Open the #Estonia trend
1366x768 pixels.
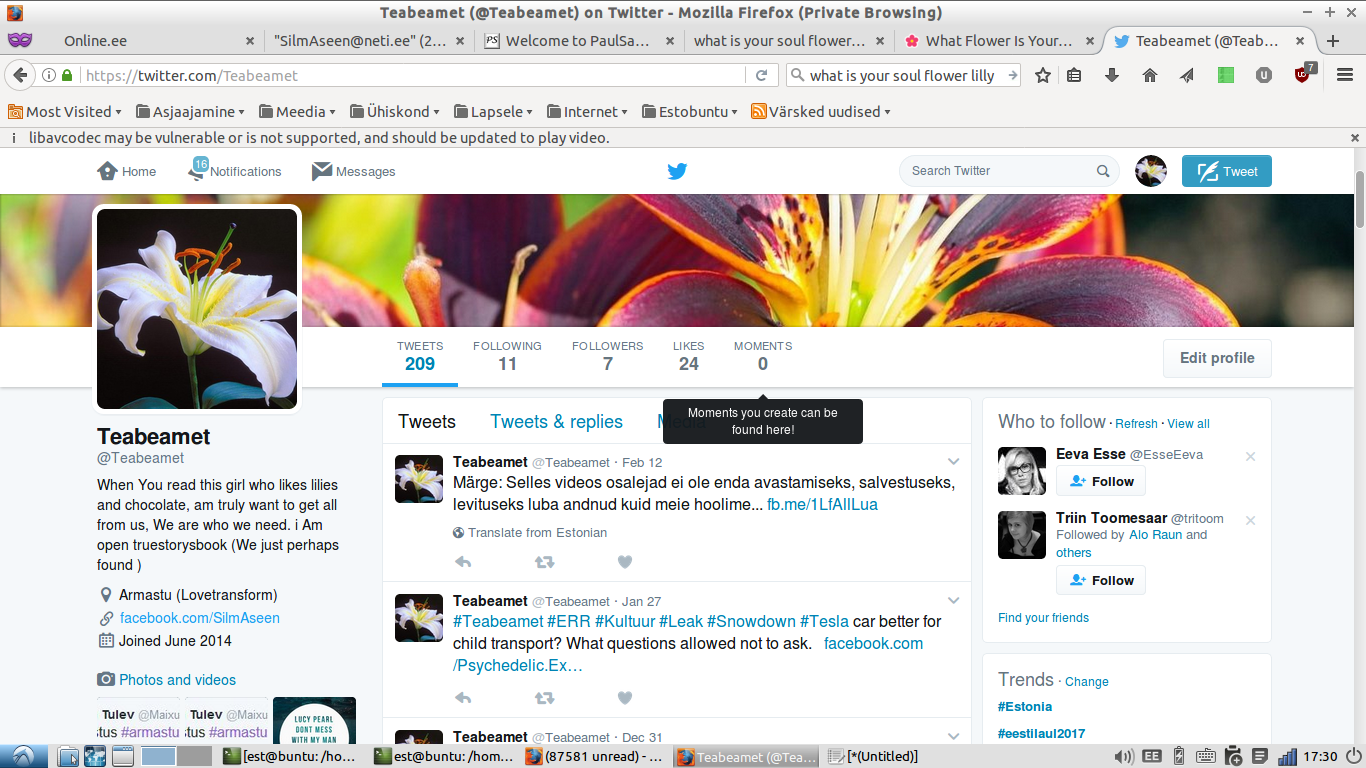click(1025, 707)
